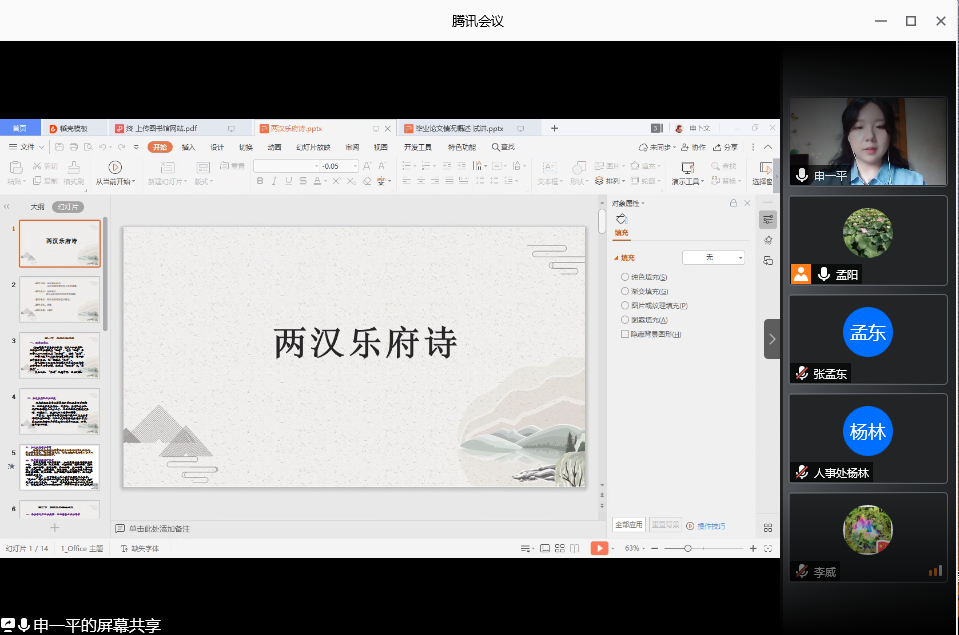
Task: Click the Bold formatting icon
Action: [x=260, y=181]
